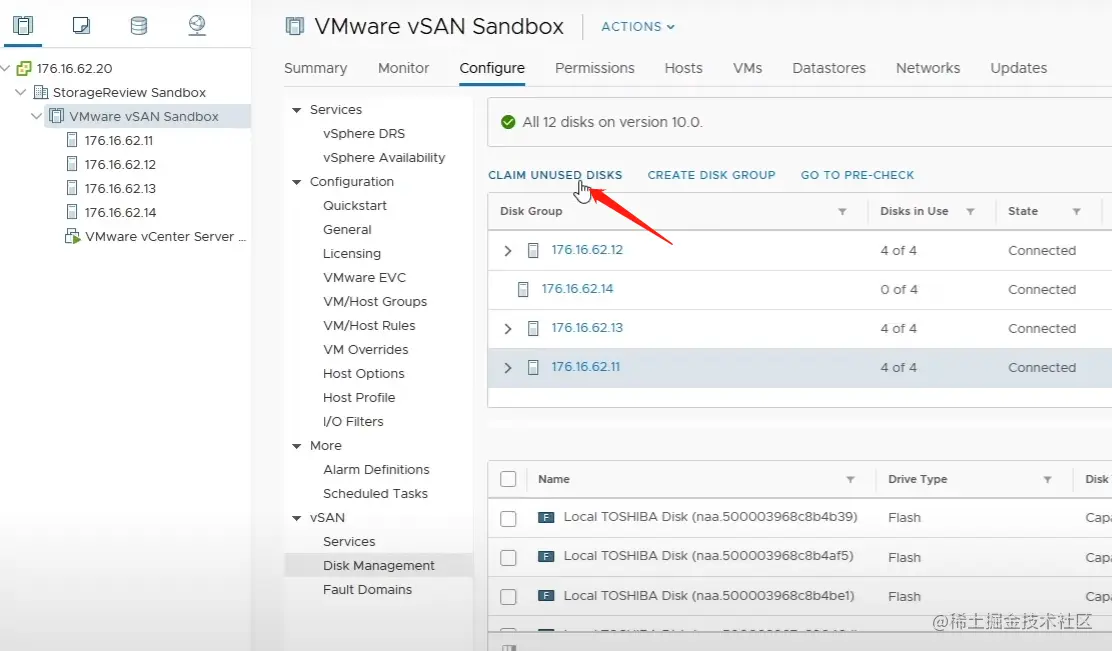Collapse the vSAN section
This screenshot has width=1112, height=651.
coord(296,518)
